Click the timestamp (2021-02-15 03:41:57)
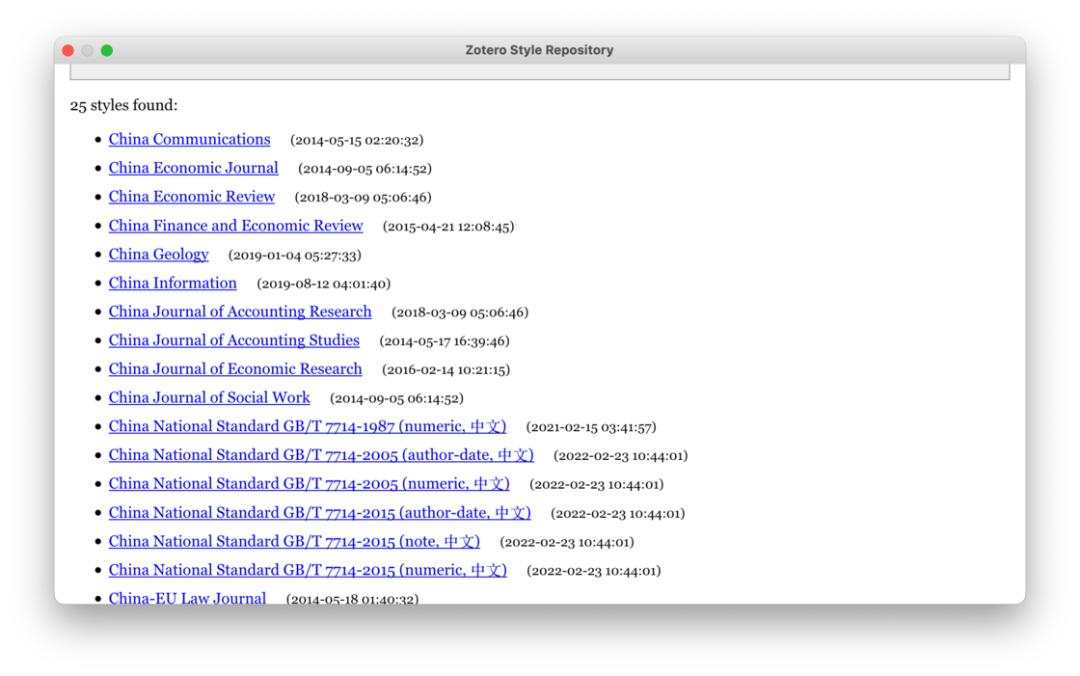The image size is (1080, 676). pyautogui.click(x=591, y=427)
